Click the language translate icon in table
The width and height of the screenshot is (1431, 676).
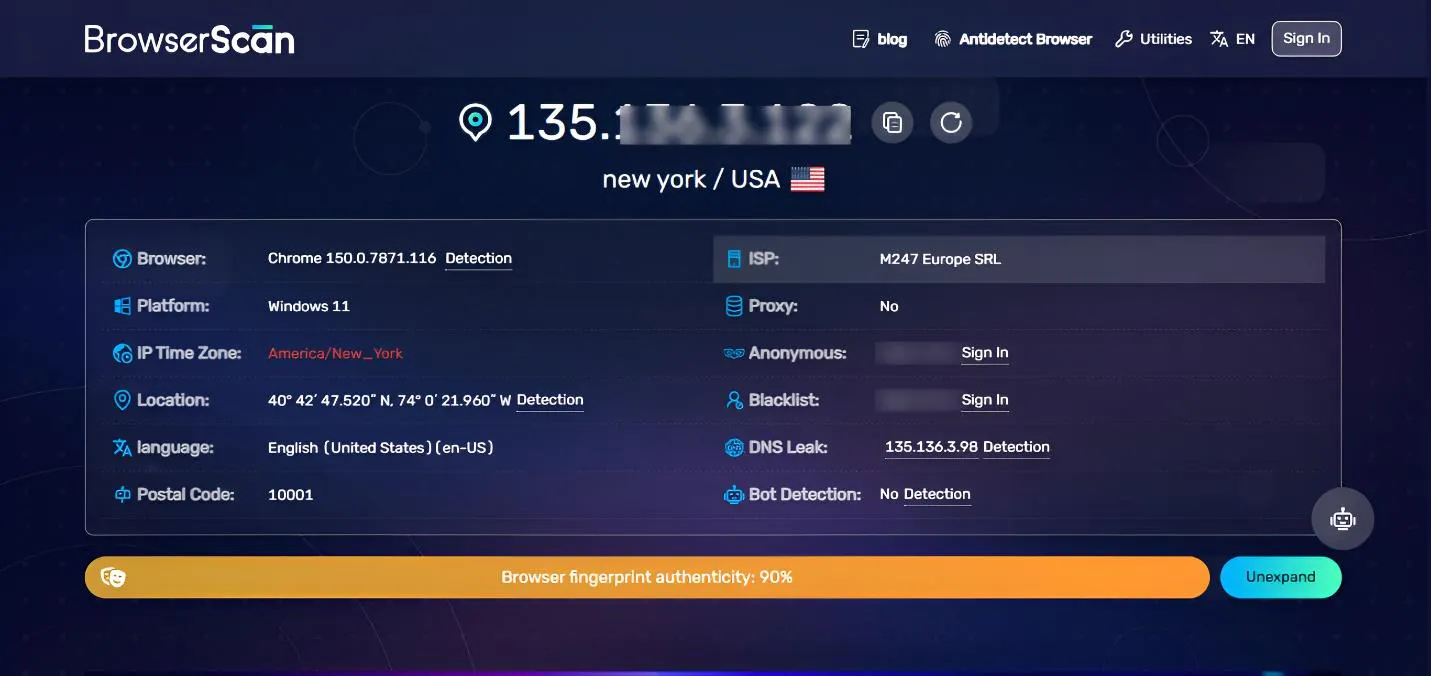point(122,447)
